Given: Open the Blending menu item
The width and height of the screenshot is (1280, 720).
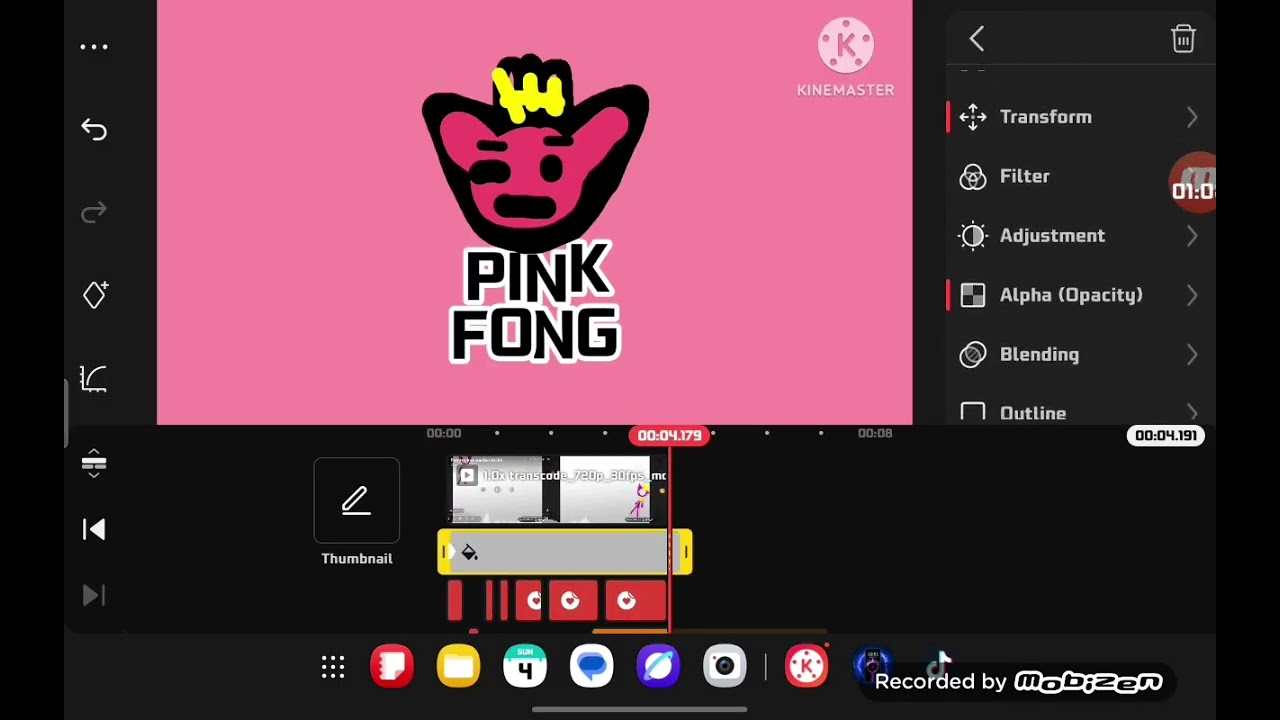Looking at the screenshot, I should pos(1080,355).
